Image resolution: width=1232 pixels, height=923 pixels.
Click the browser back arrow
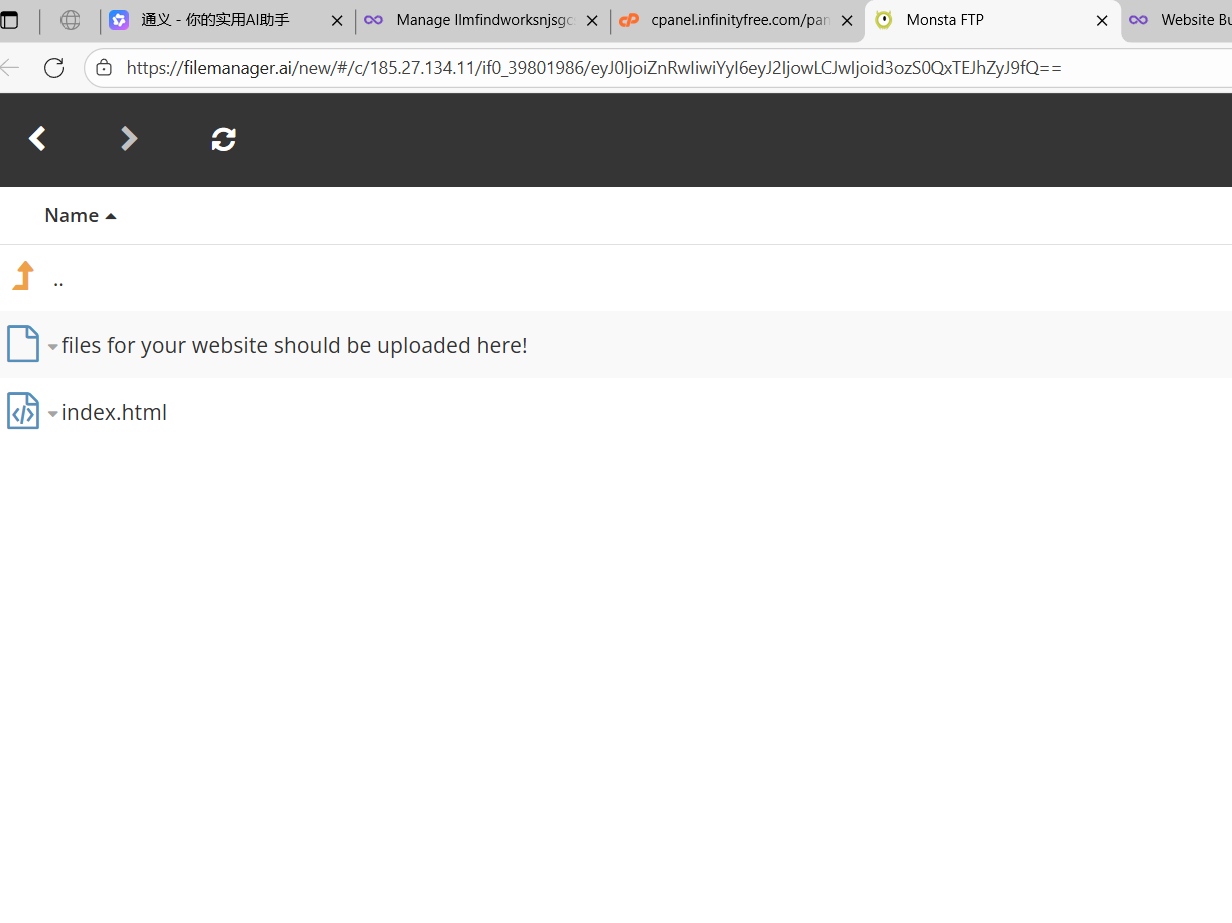click(x=10, y=68)
